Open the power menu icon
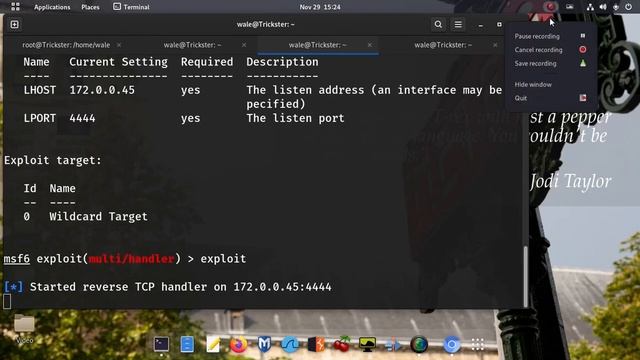 pos(628,7)
